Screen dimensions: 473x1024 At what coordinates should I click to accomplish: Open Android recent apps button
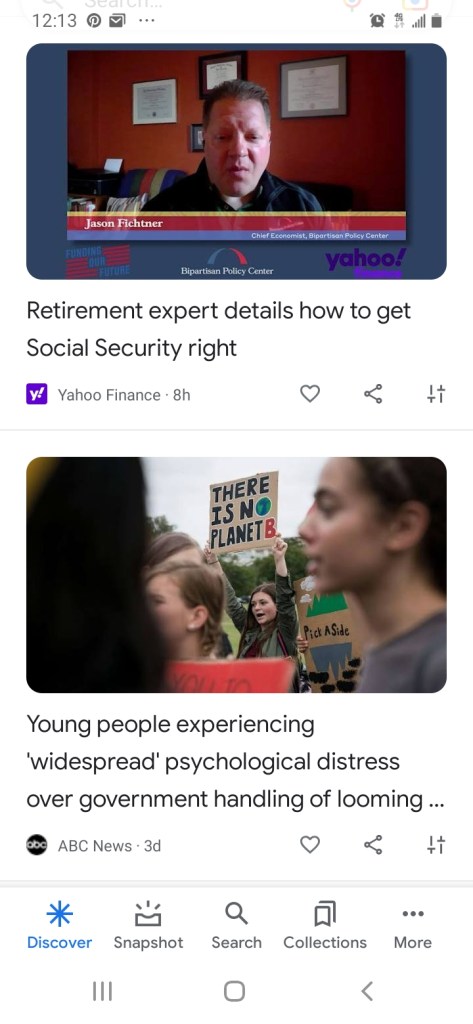102,991
